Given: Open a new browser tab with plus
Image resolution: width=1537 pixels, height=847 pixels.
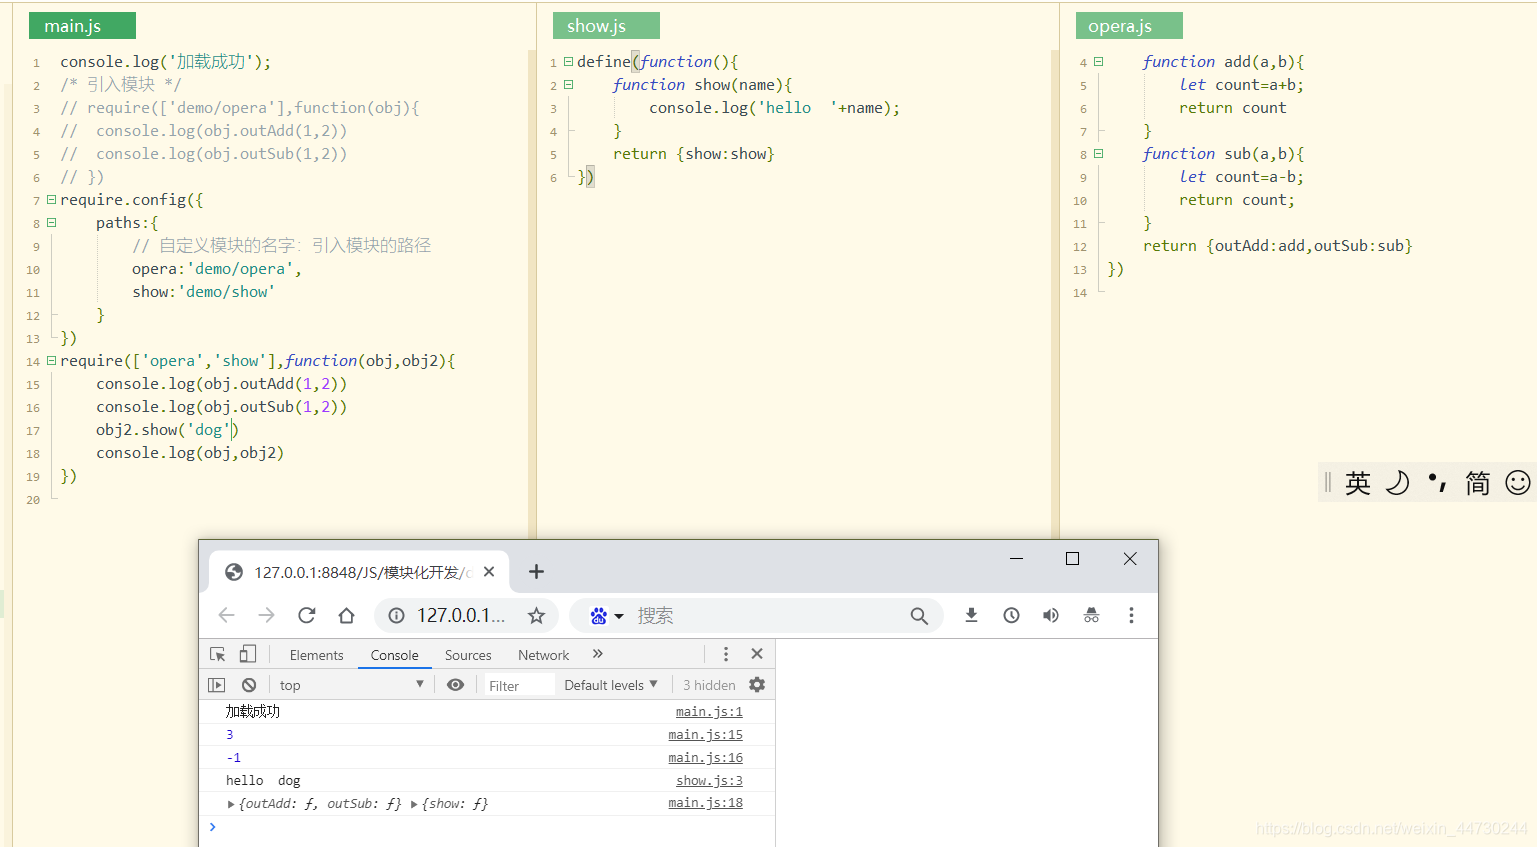Looking at the screenshot, I should 536,571.
